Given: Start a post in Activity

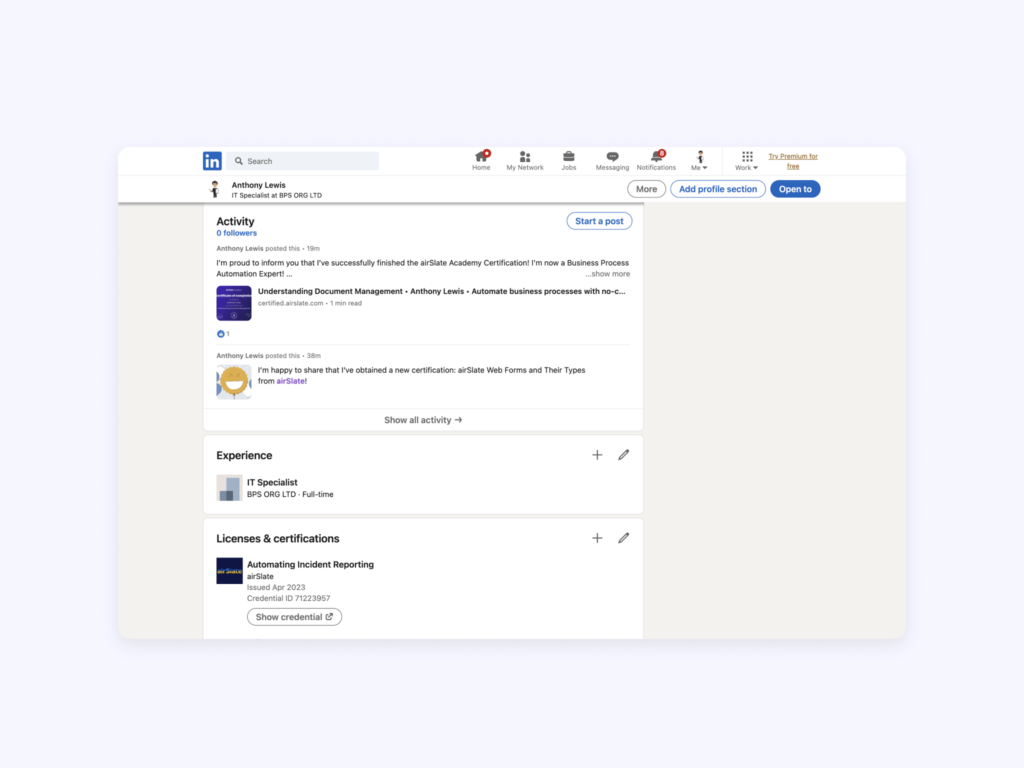Looking at the screenshot, I should coord(599,221).
